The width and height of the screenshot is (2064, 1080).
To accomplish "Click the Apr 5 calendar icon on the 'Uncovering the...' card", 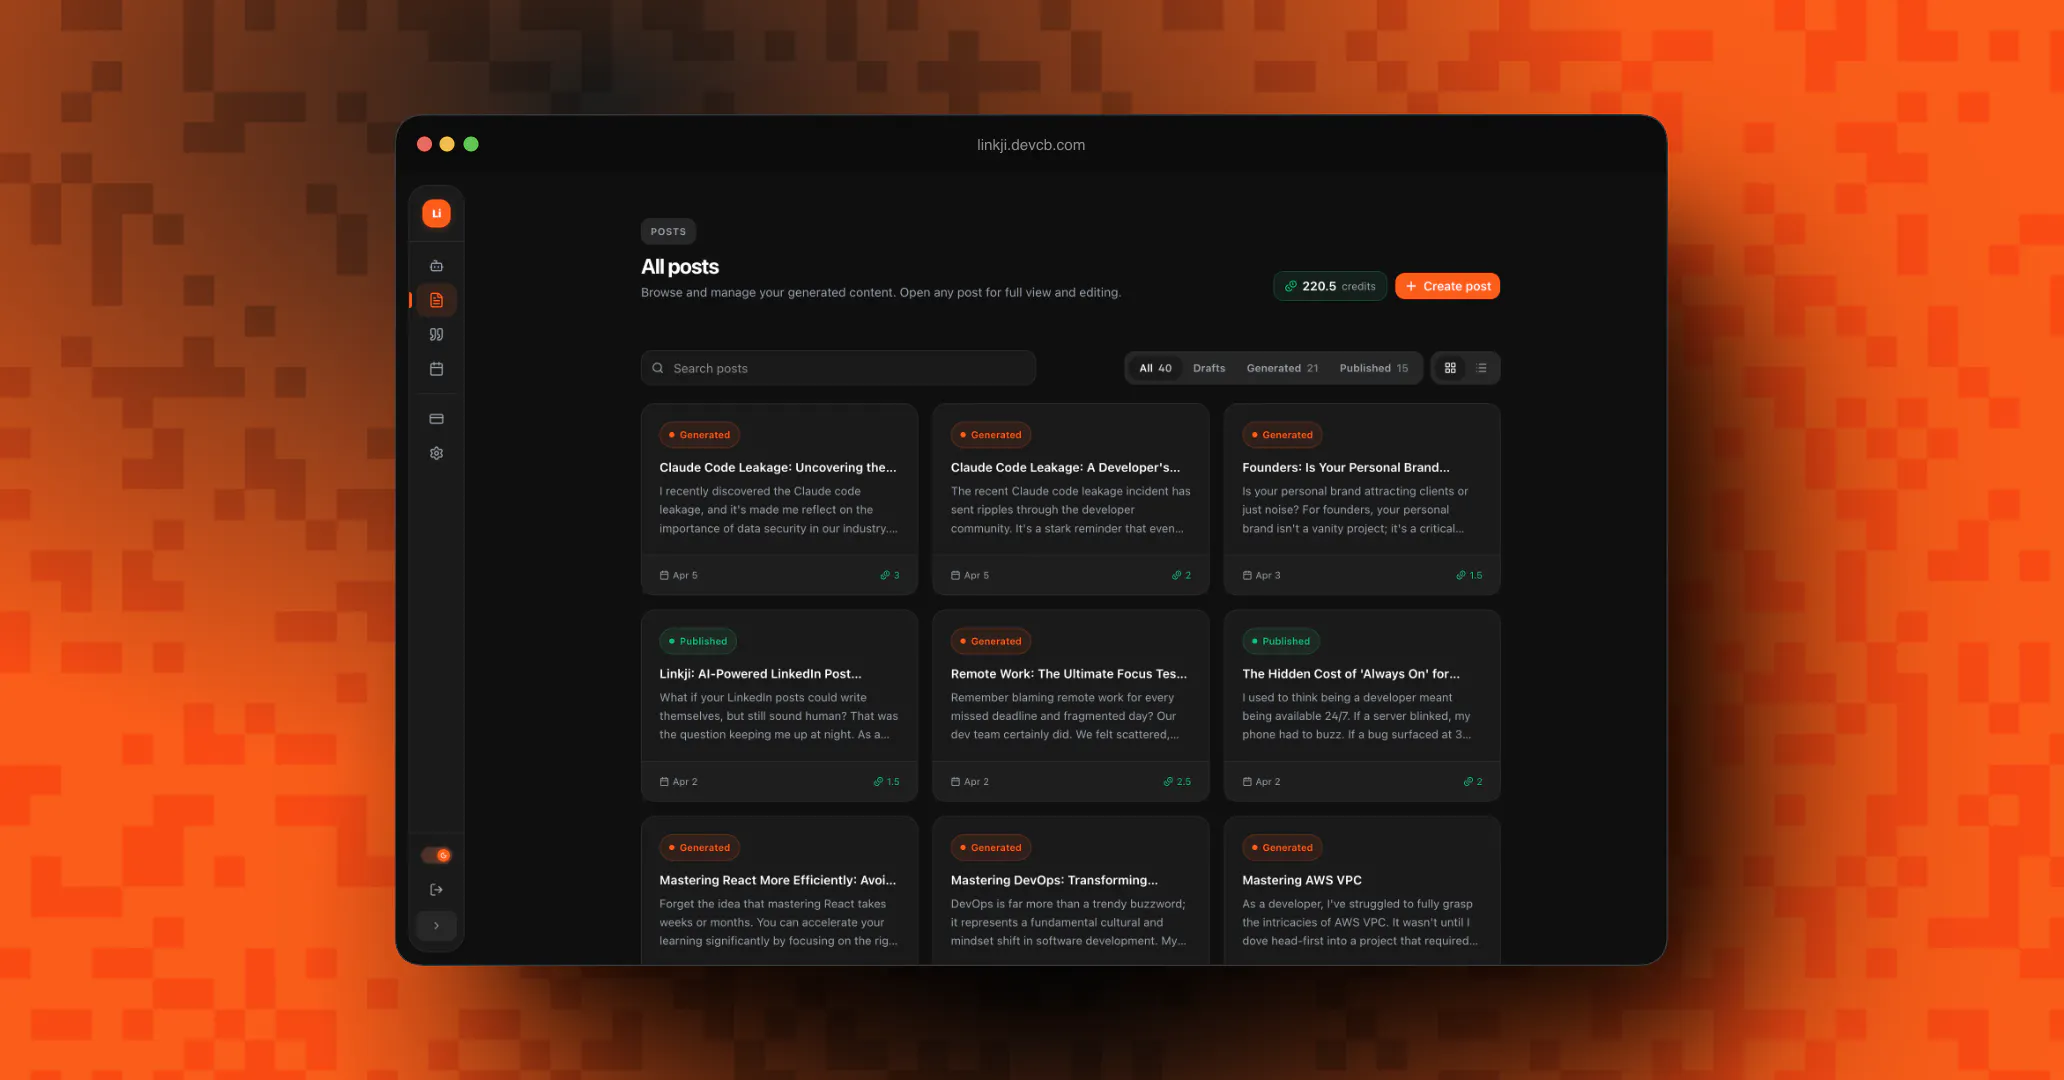I will [x=664, y=575].
